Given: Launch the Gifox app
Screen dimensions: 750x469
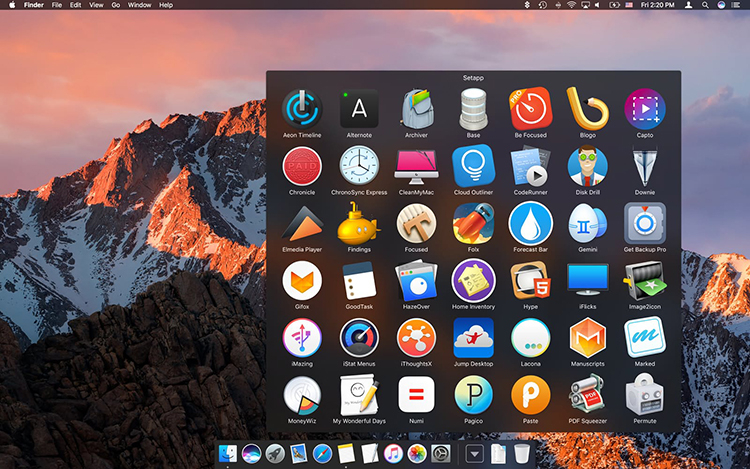Looking at the screenshot, I should pos(302,281).
